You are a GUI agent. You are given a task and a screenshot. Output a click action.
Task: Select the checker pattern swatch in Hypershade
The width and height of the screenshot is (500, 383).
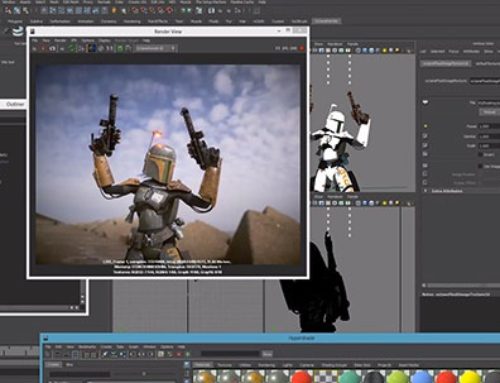[326, 377]
